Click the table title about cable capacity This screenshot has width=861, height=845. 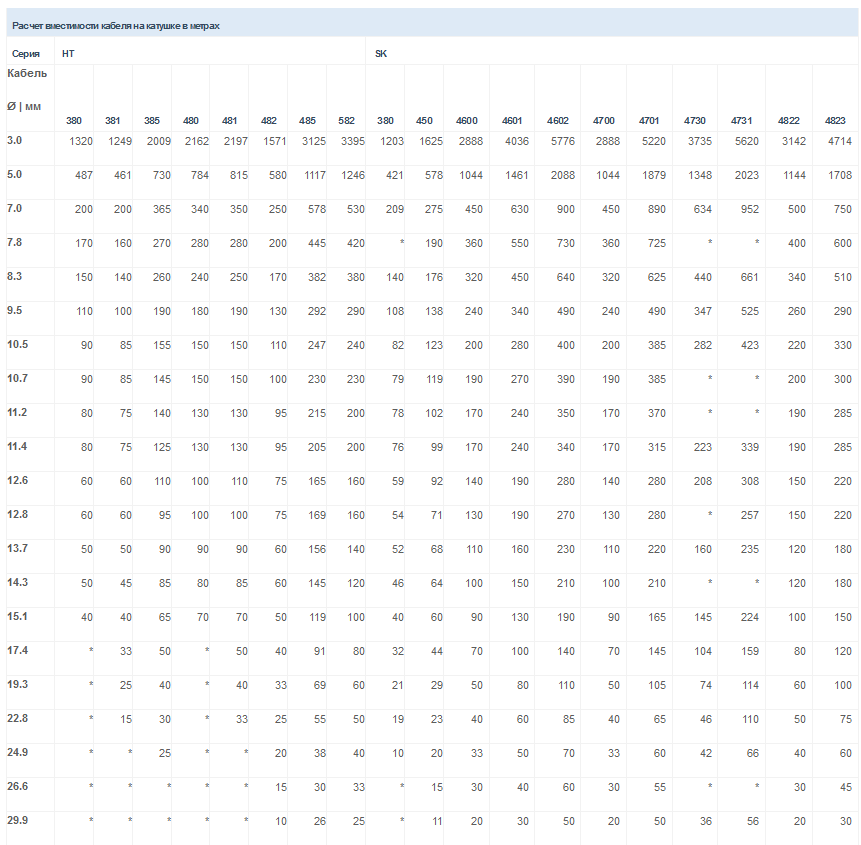point(115,26)
